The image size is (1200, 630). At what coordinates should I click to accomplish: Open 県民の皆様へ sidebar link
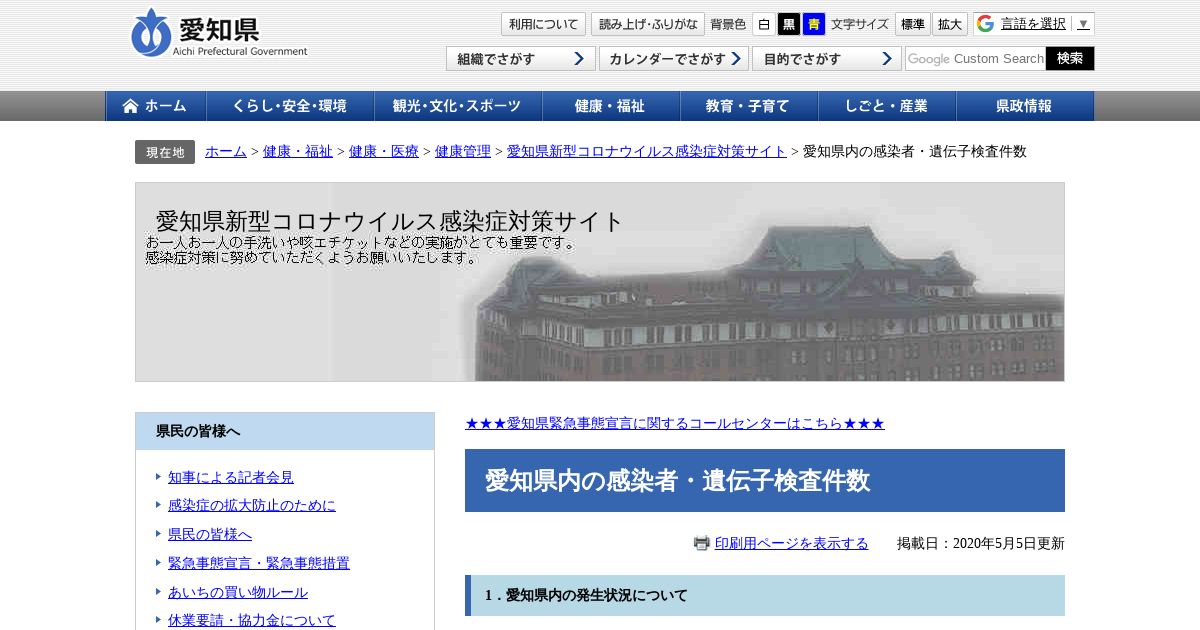click(210, 534)
